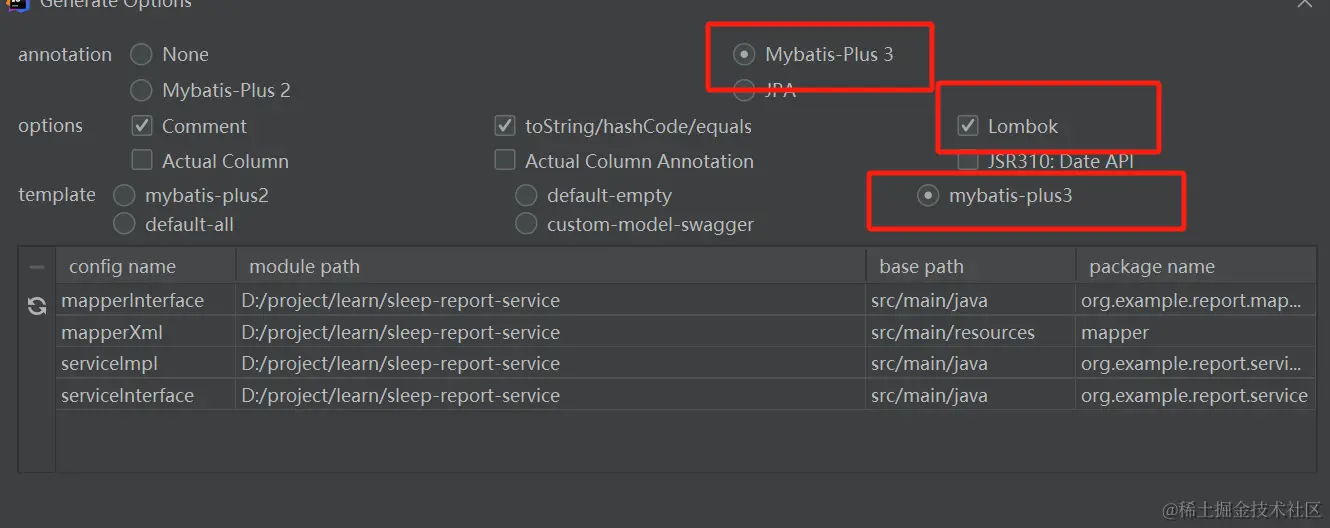
Task: Select the mybatis-plus3 template radio
Action: 928,195
